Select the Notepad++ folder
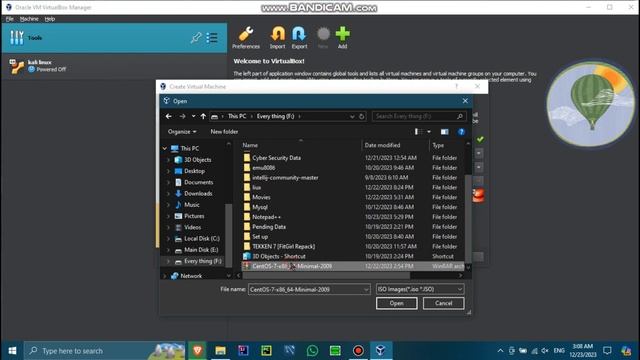This screenshot has height=360, width=640. [266, 217]
